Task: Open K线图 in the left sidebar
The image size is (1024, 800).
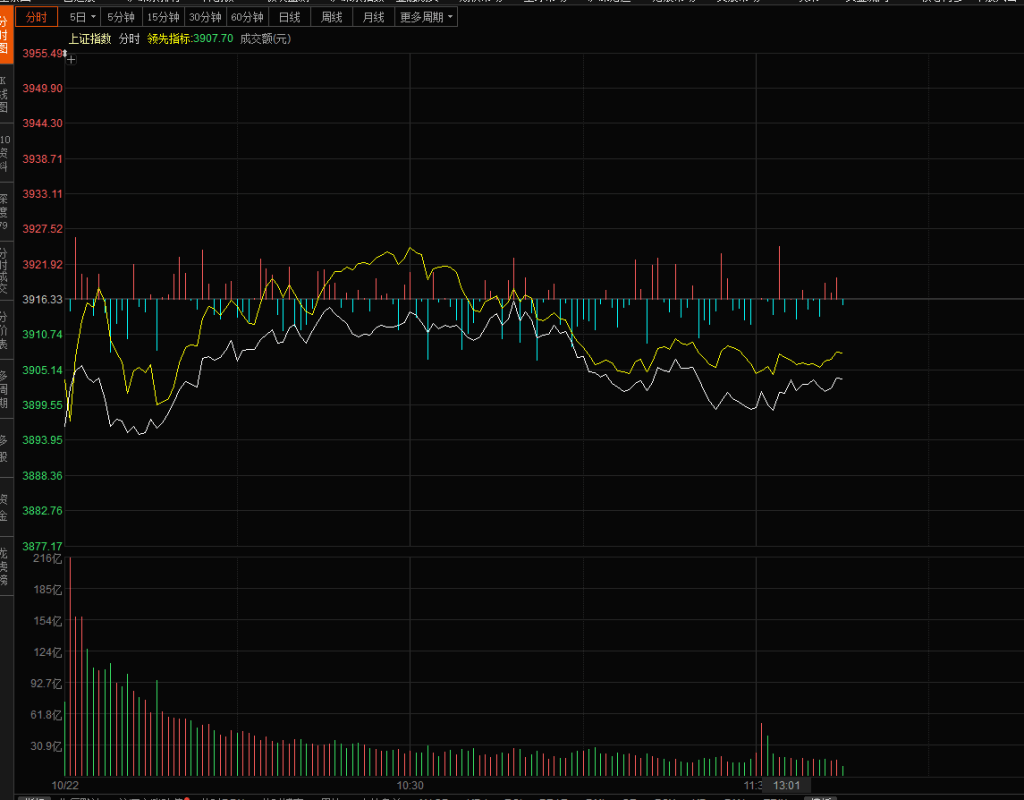Action: point(5,96)
